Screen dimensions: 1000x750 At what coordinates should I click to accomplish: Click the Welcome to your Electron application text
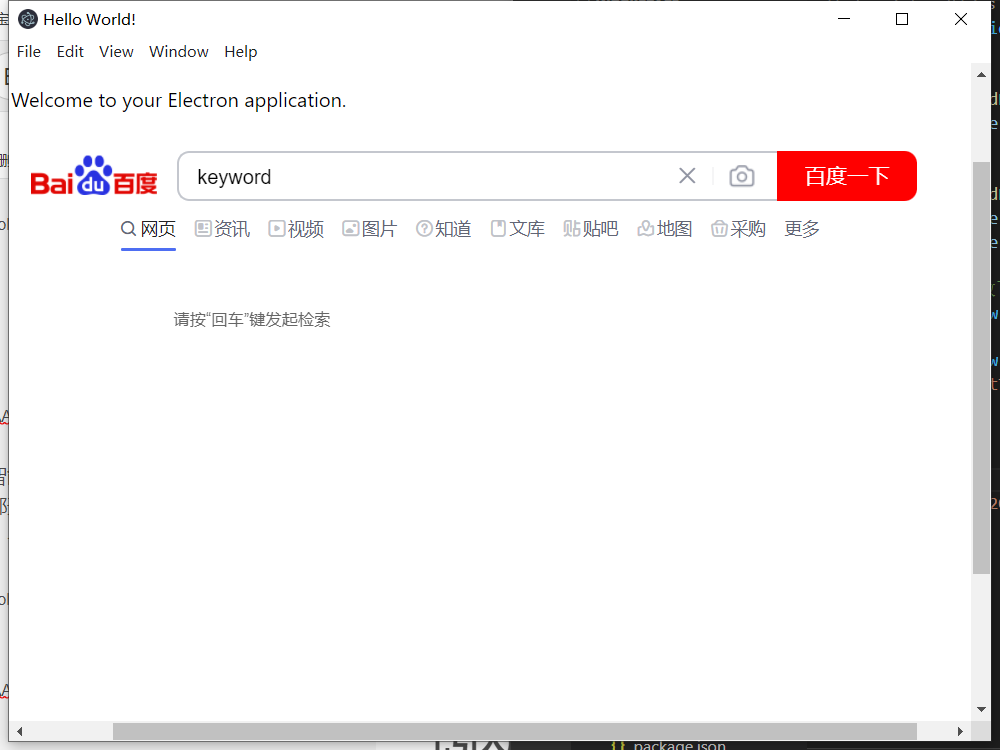tap(179, 100)
